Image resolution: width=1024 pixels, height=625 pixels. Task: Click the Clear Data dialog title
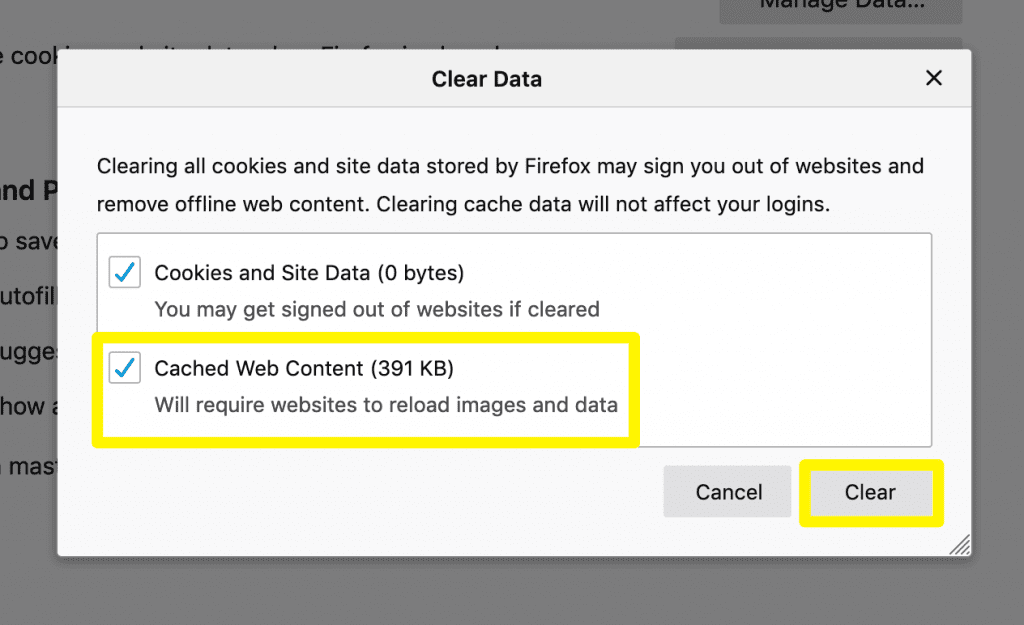(x=487, y=78)
